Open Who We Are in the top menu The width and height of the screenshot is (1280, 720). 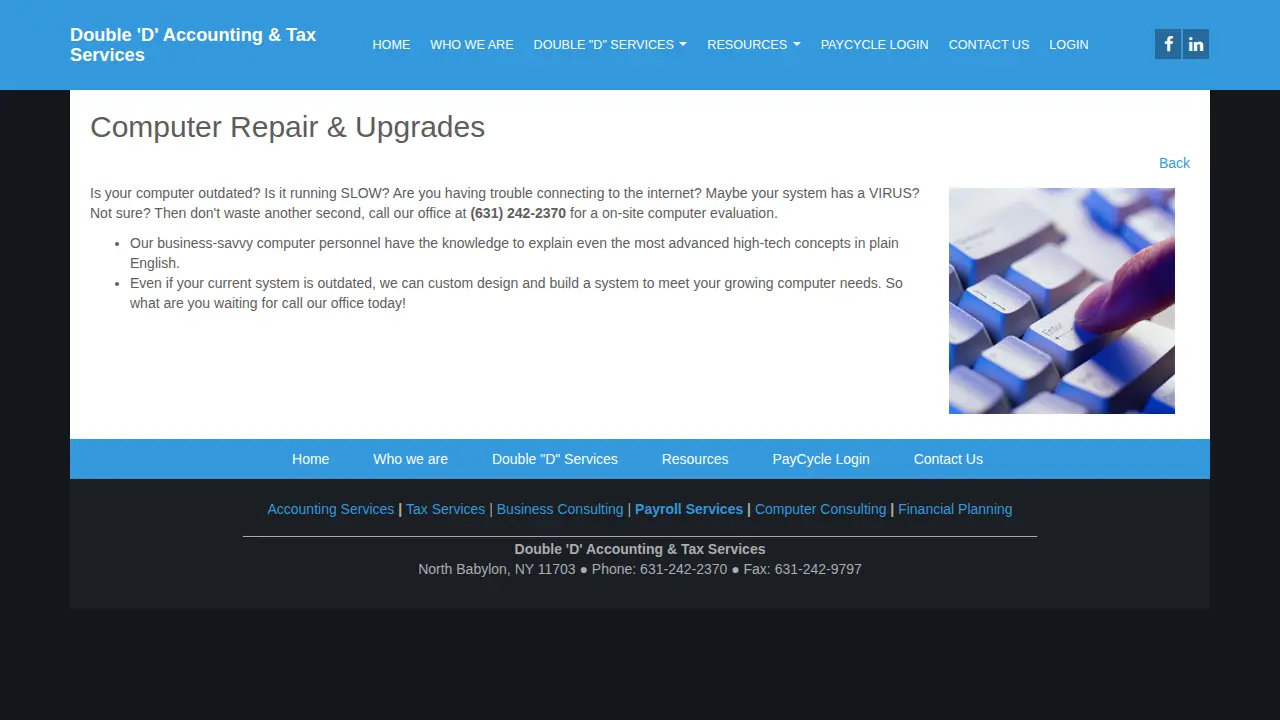point(472,45)
